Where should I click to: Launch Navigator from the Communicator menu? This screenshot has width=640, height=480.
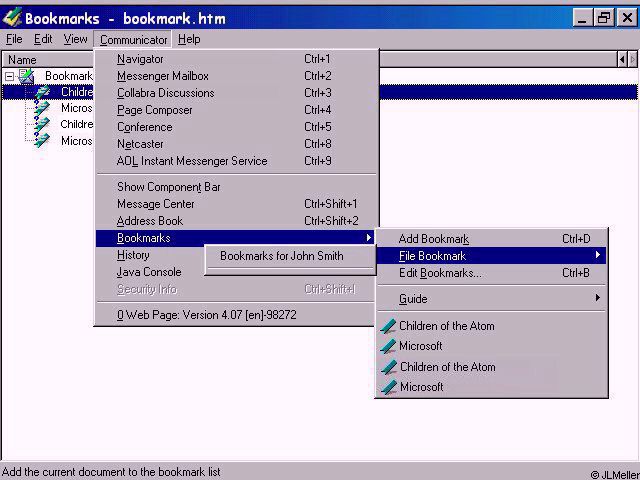click(x=140, y=59)
